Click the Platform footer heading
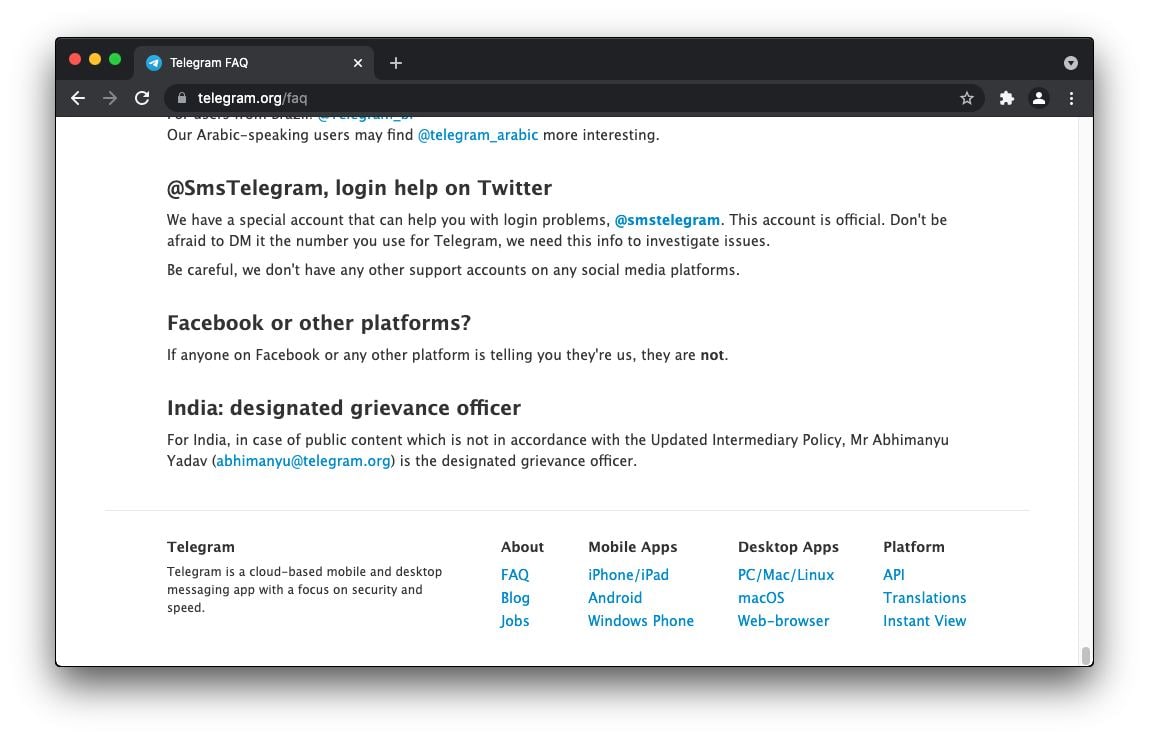 click(x=913, y=547)
